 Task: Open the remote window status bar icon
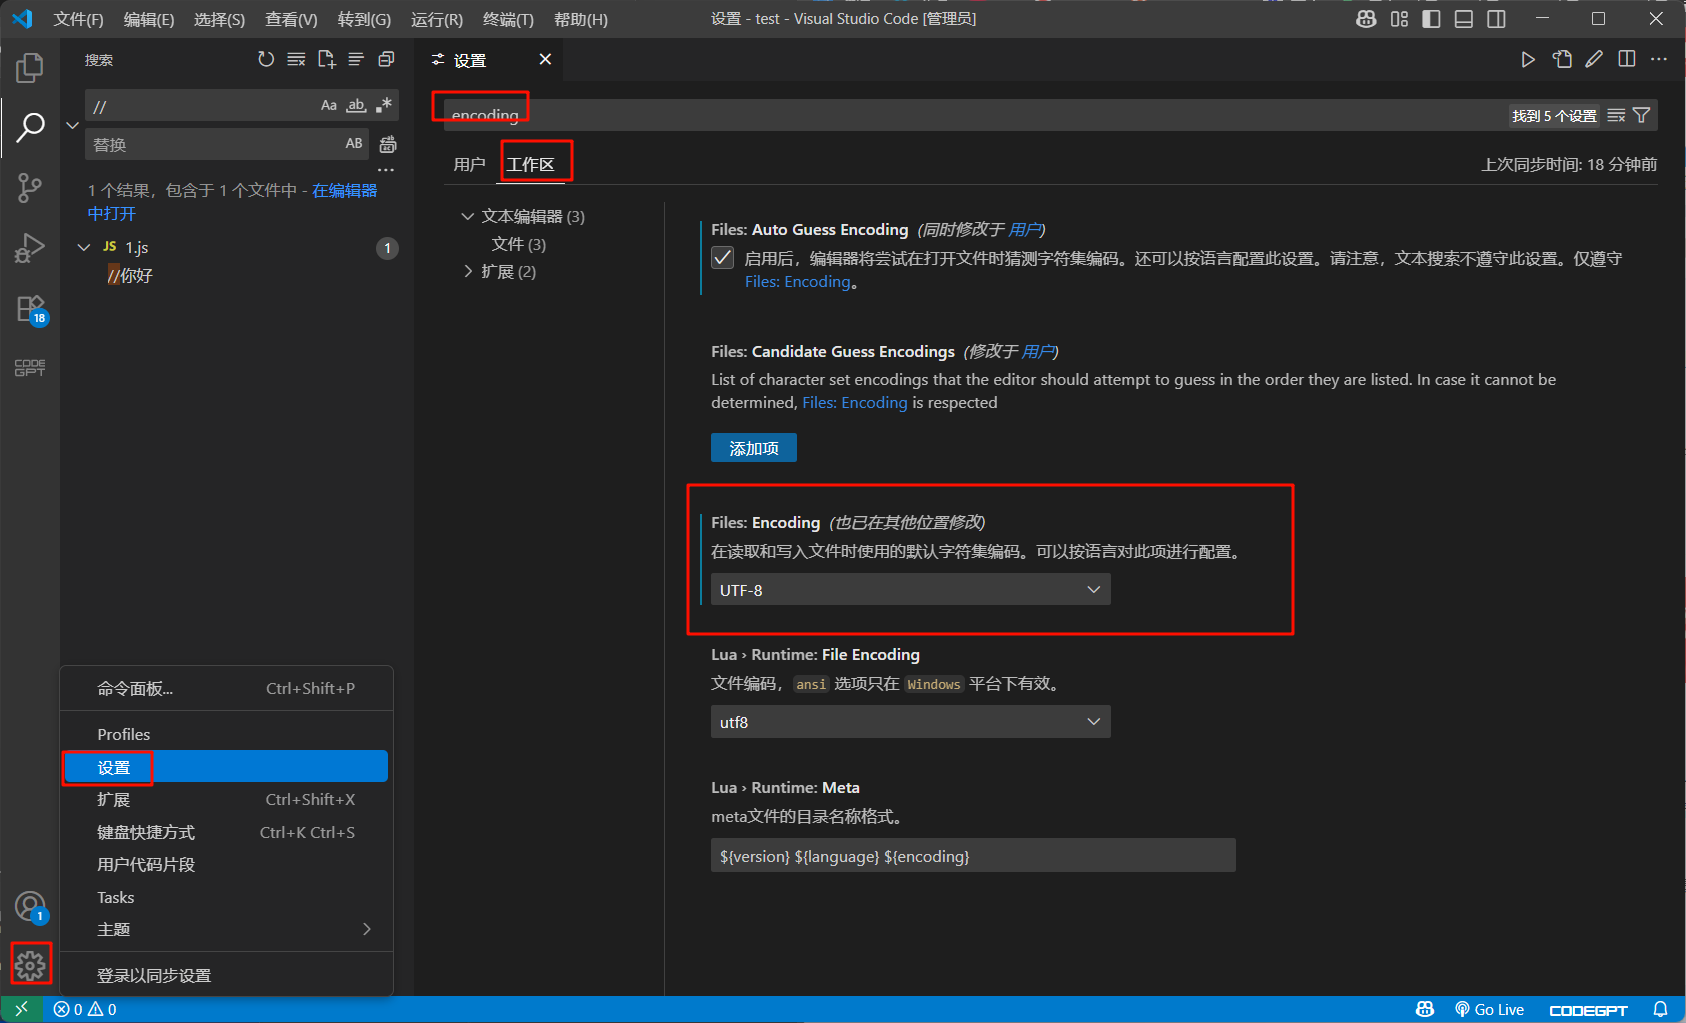(x=22, y=1009)
